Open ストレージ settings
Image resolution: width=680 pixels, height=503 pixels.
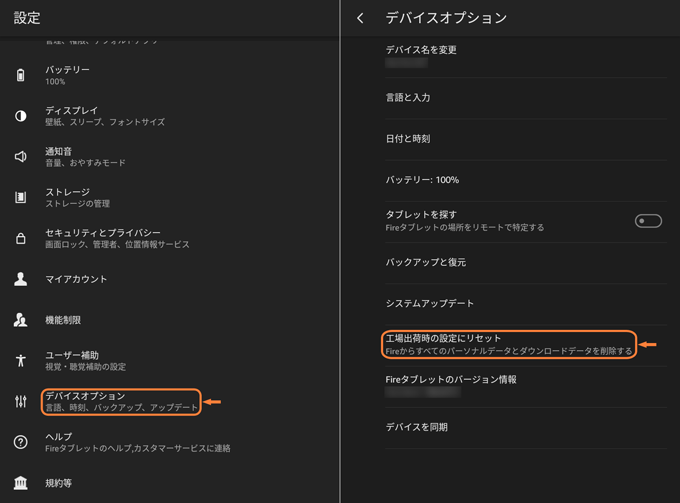coord(170,197)
